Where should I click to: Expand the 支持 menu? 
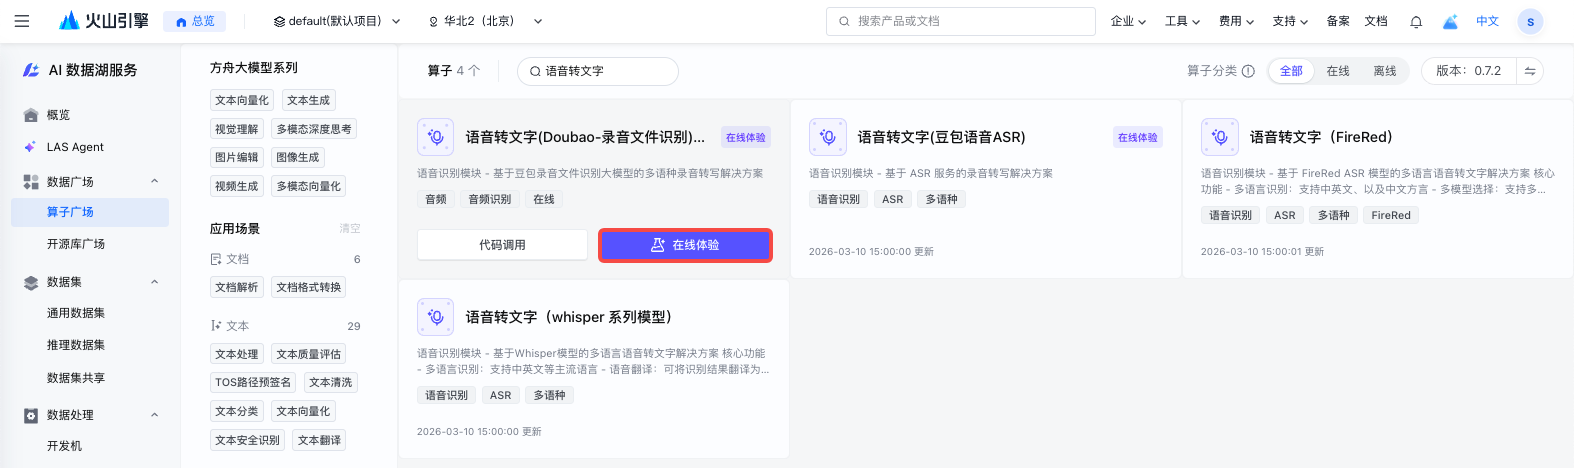tap(1290, 21)
